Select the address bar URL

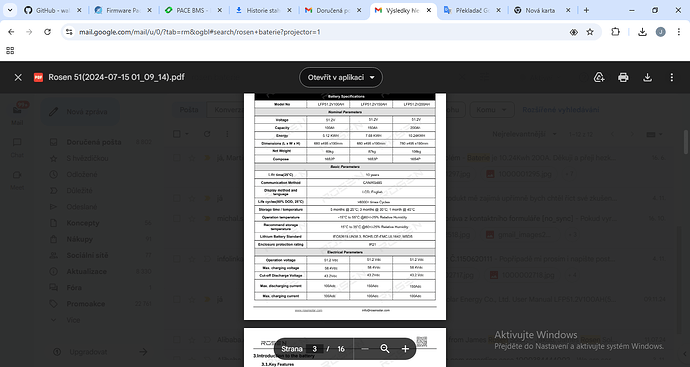click(200, 32)
